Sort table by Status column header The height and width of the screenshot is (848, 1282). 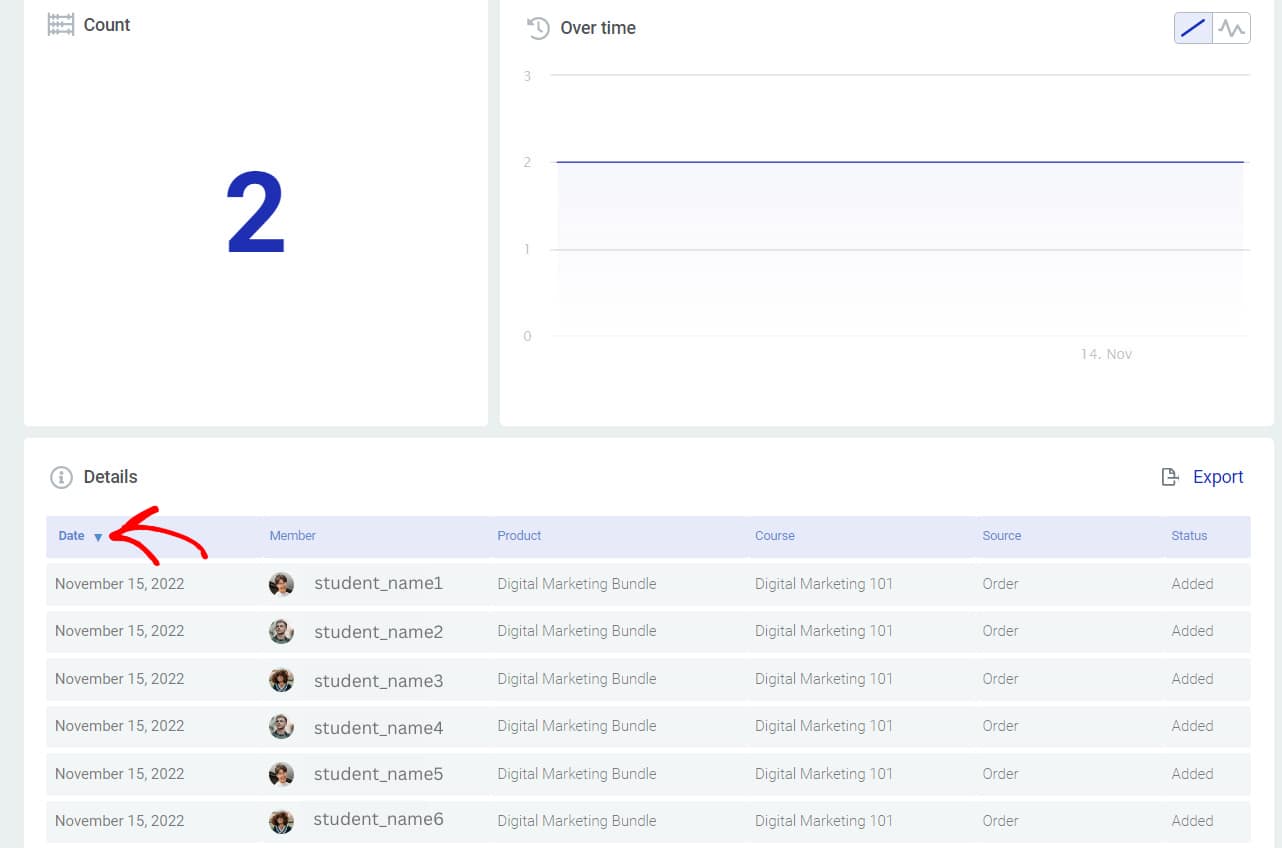(x=1189, y=536)
